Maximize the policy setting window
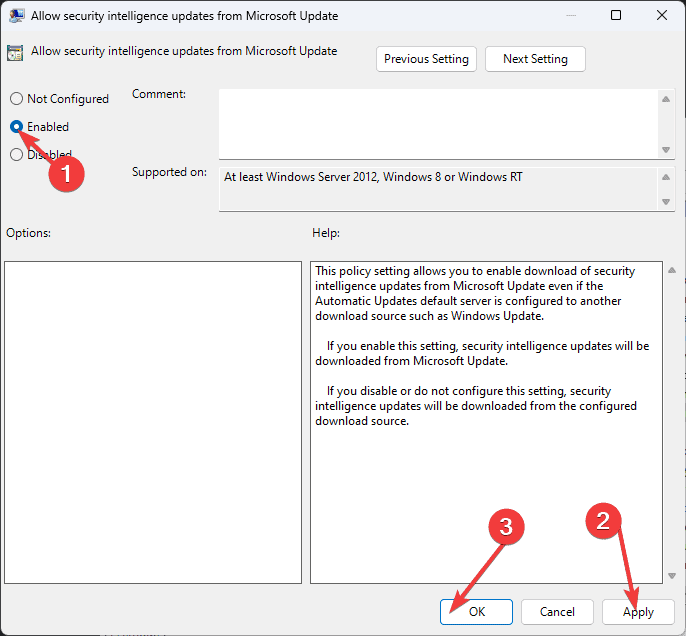 616,15
